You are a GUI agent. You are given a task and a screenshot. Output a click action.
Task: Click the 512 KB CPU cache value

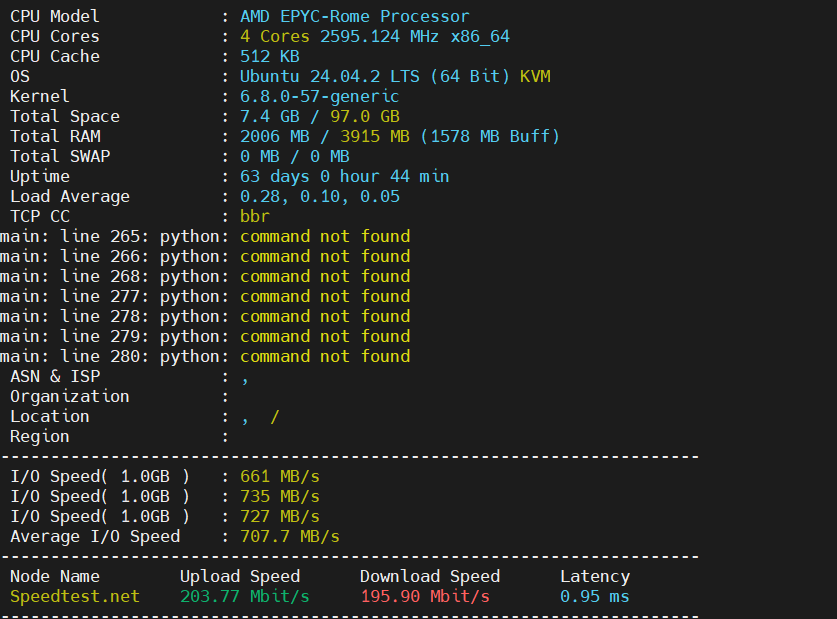pyautogui.click(x=269, y=57)
